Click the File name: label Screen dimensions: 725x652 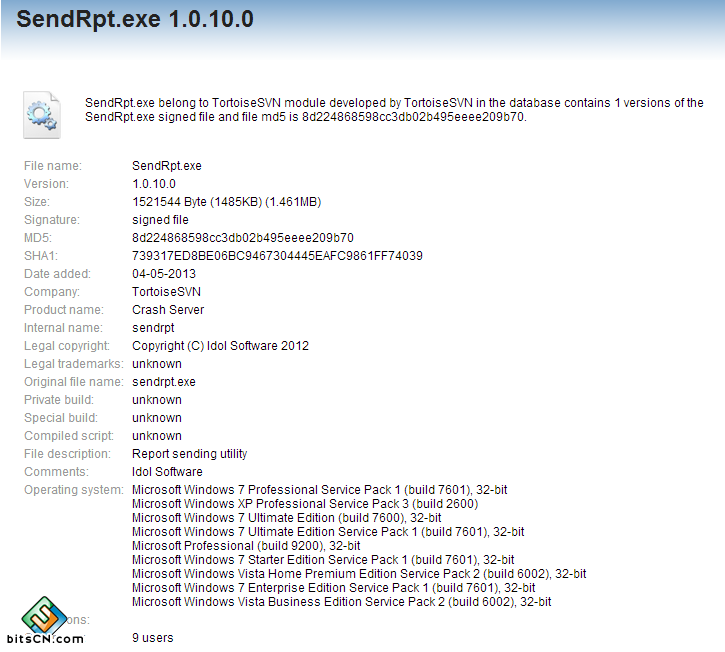point(53,166)
